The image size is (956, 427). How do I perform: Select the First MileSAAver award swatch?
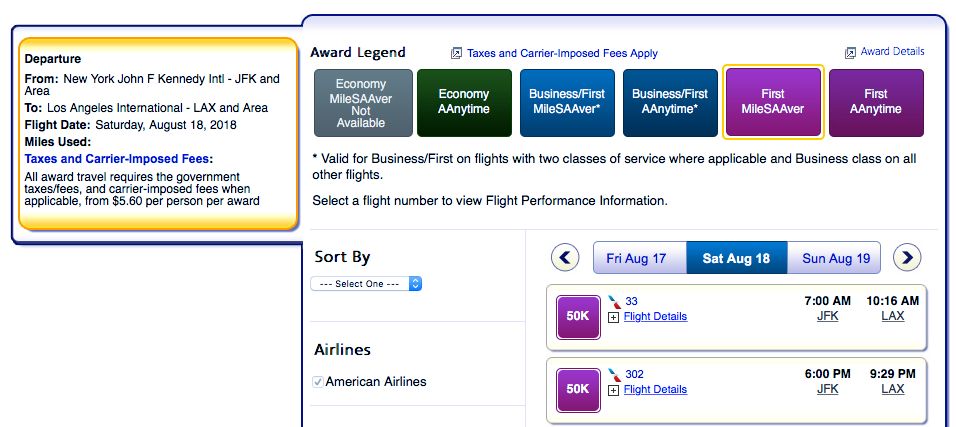click(x=773, y=102)
